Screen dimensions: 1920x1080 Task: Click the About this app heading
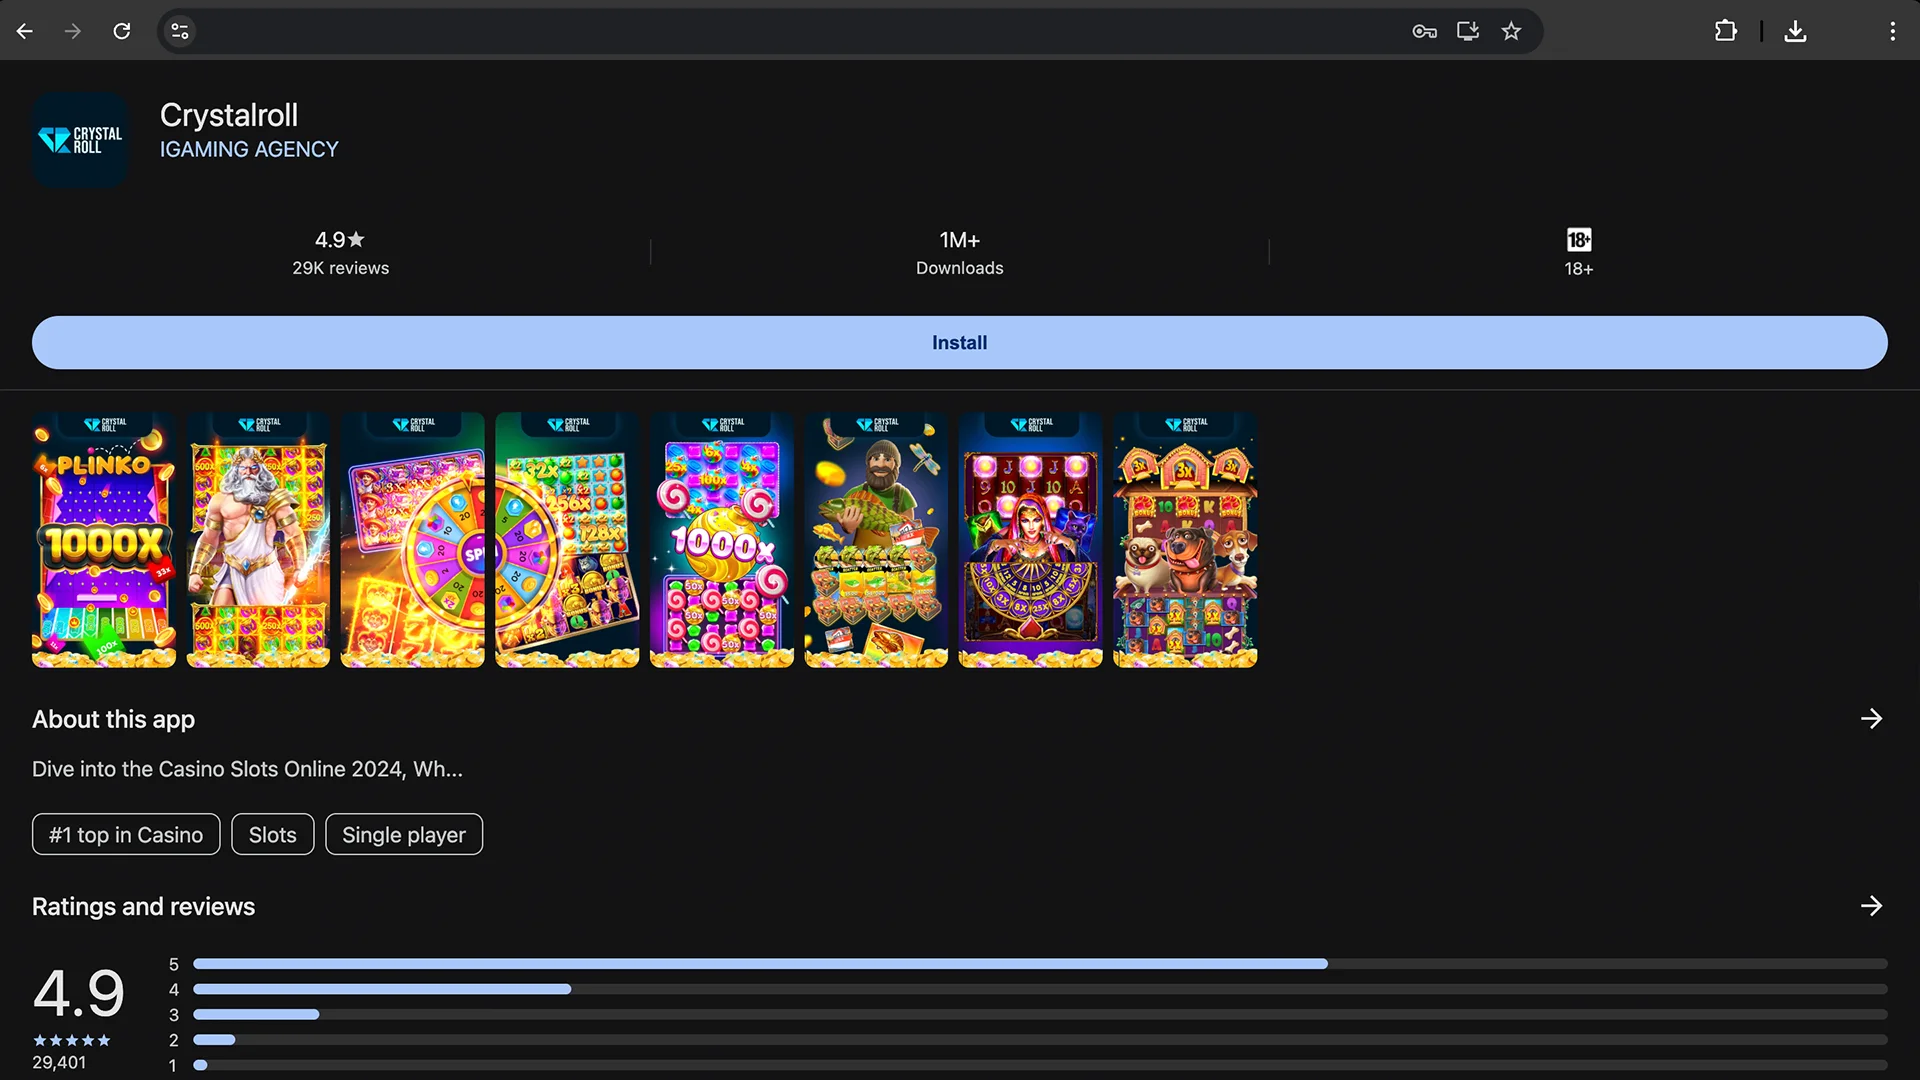click(x=113, y=719)
